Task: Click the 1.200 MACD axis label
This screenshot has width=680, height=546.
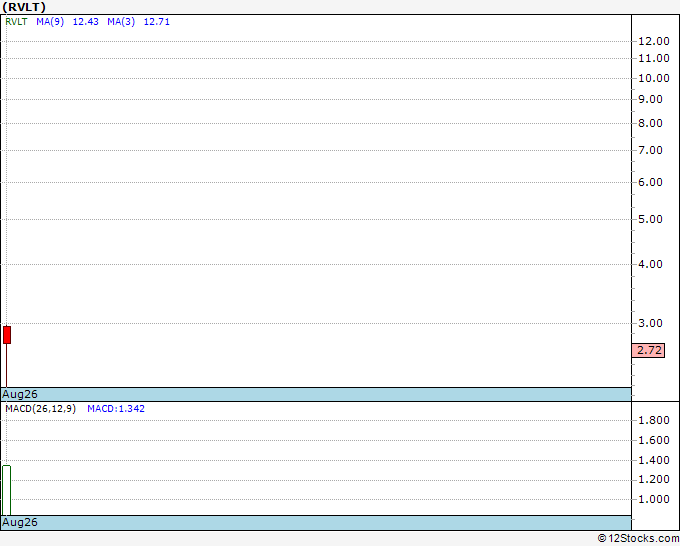Action: (x=654, y=480)
